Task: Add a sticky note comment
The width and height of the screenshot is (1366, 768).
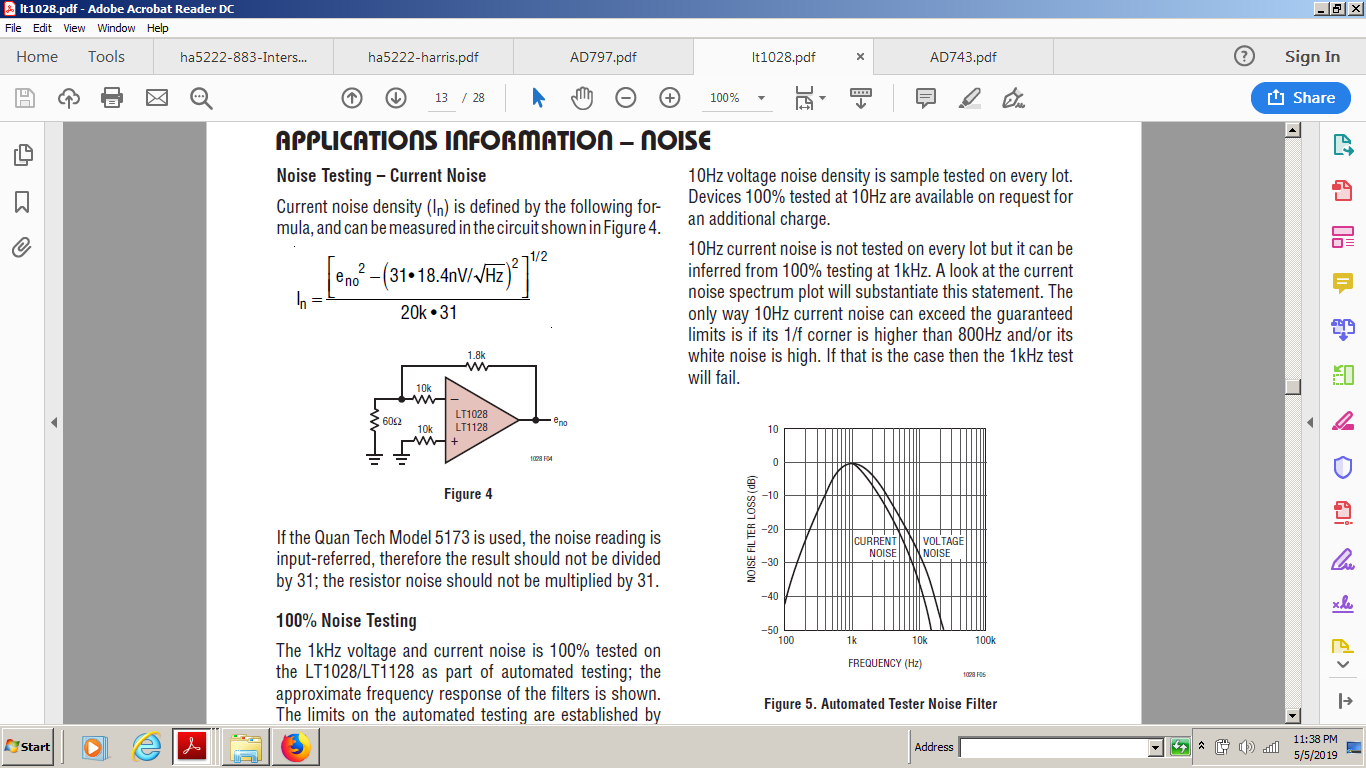Action: 926,98
